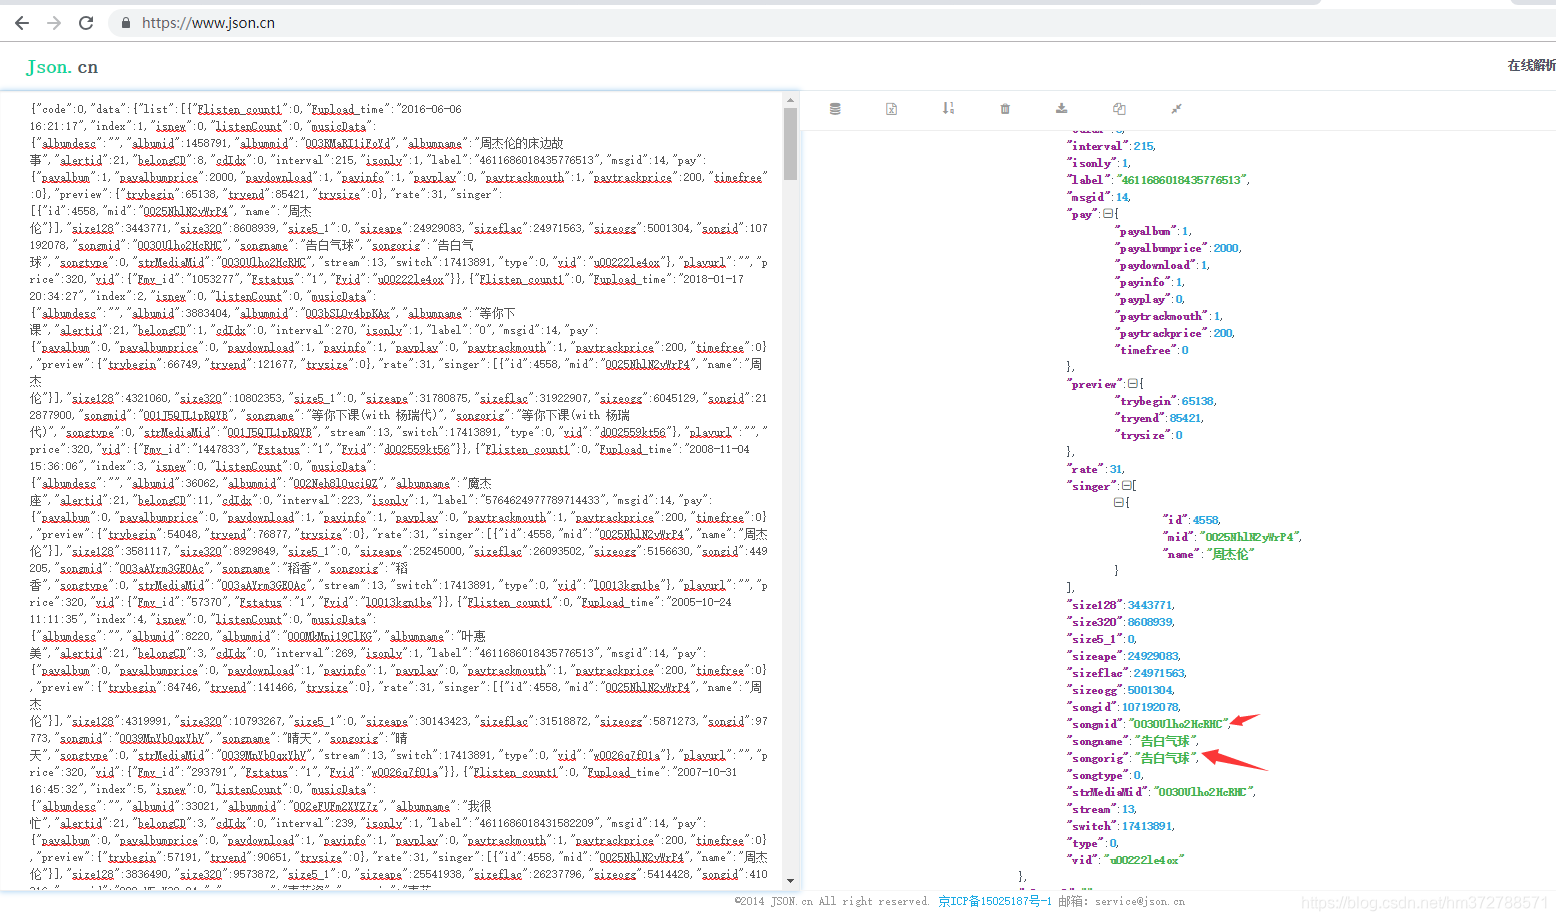Click the songorig value "告白气球"
The image size is (1556, 921).
(x=1165, y=758)
